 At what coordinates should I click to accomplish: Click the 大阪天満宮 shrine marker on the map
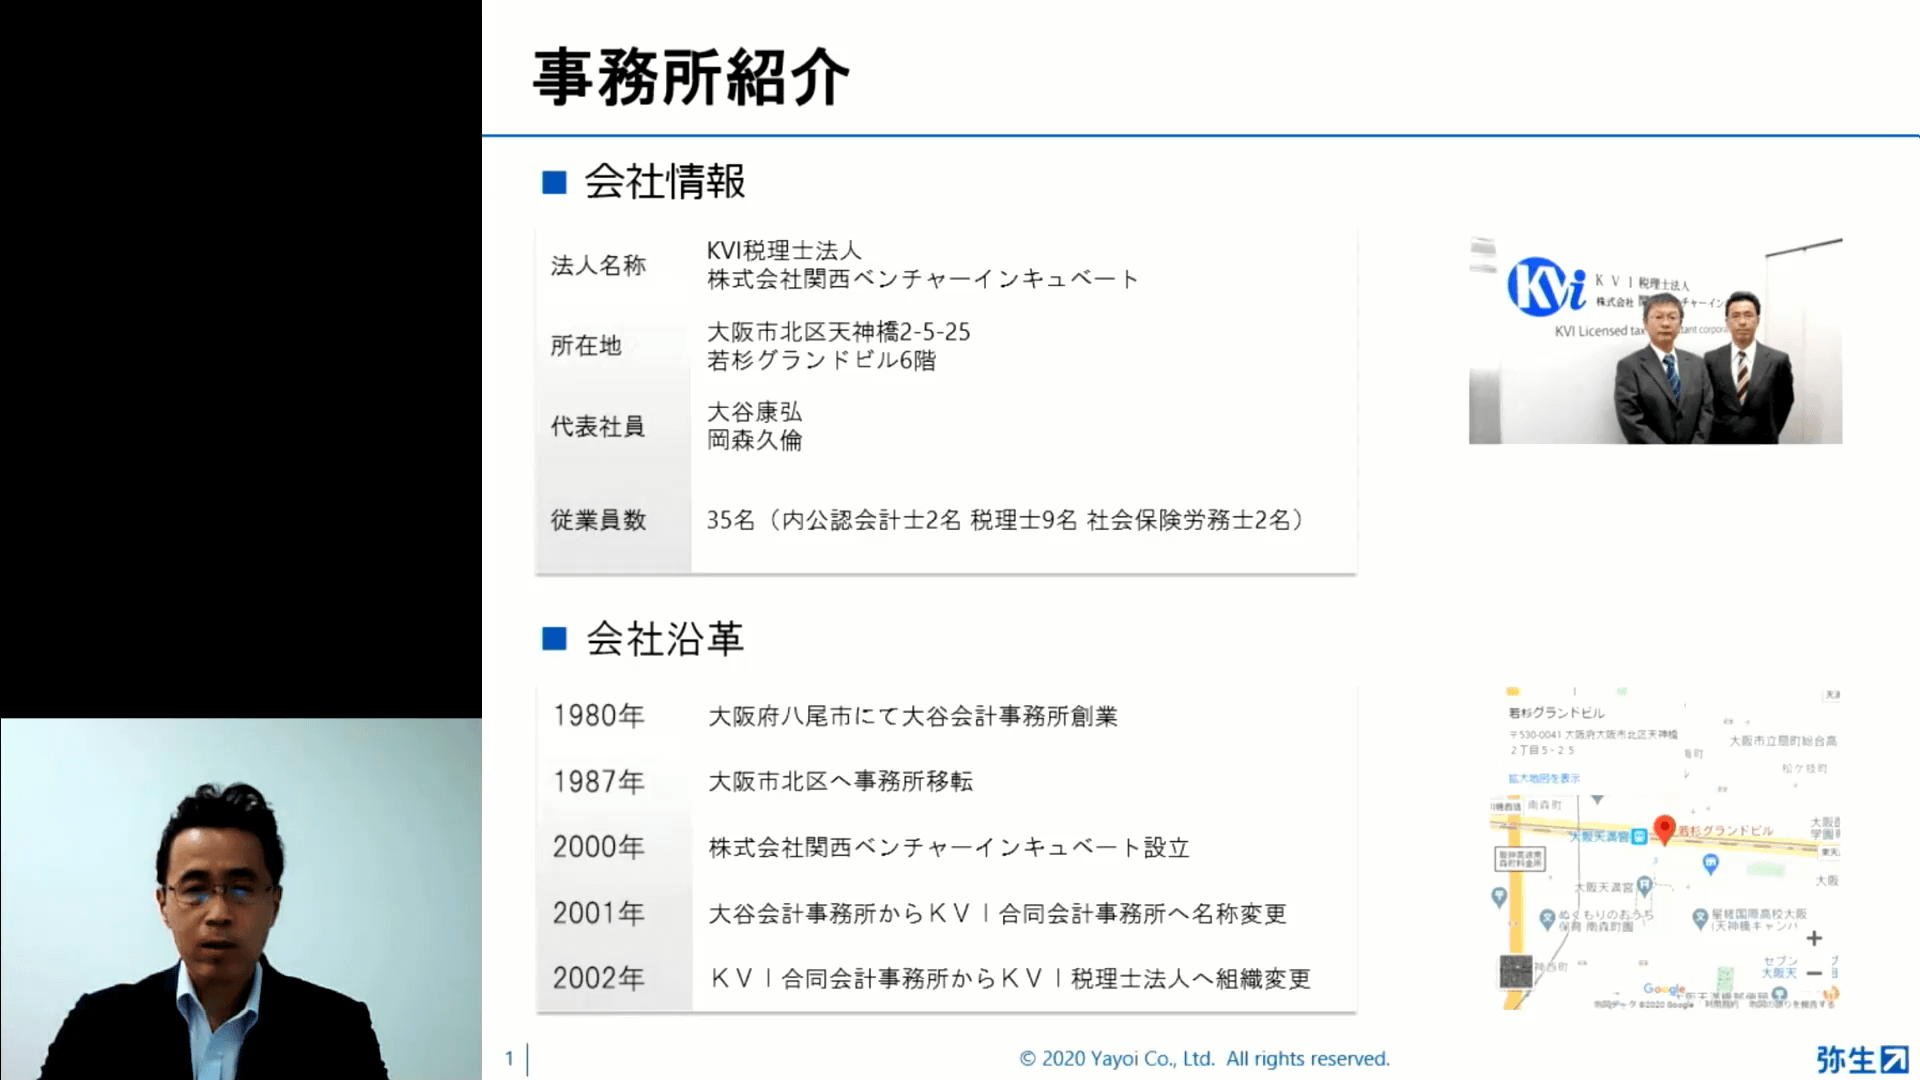1645,886
